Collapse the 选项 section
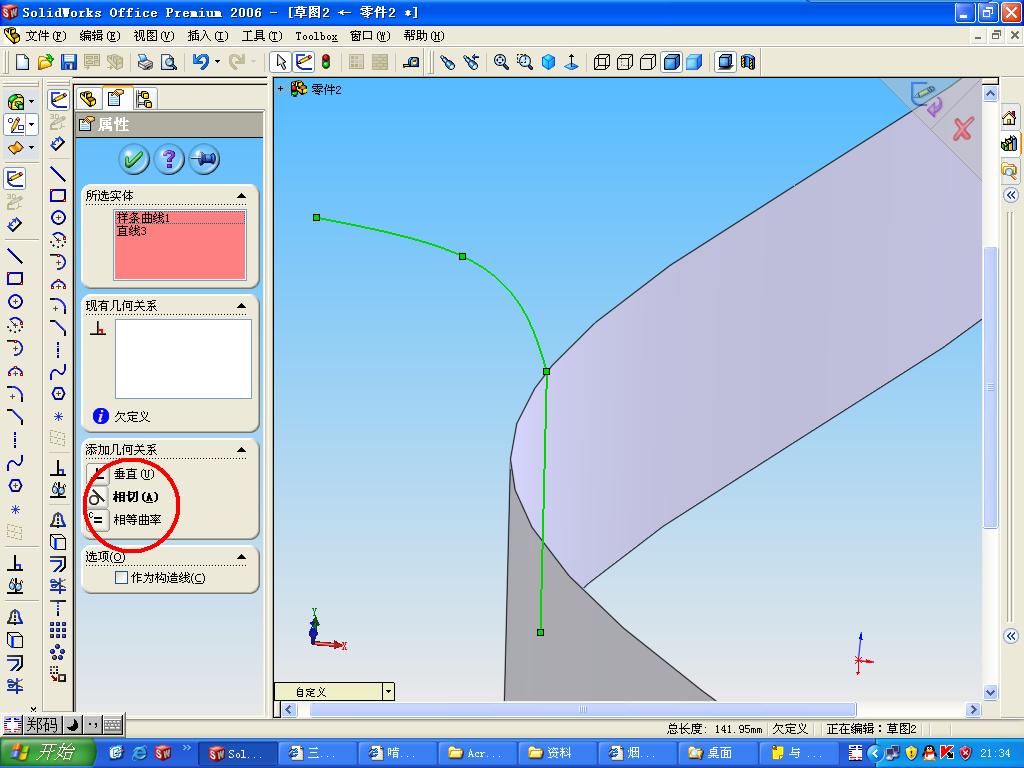The image size is (1024, 768). [x=242, y=556]
